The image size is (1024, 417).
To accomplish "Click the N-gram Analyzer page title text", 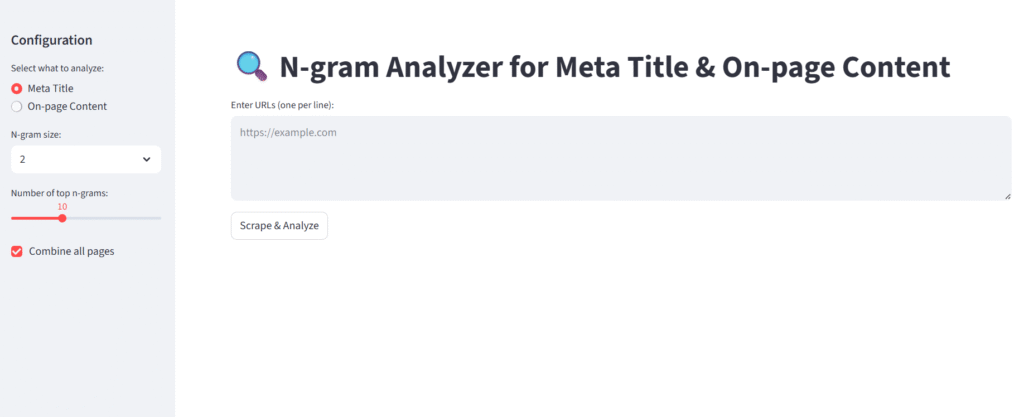I will click(x=614, y=67).
